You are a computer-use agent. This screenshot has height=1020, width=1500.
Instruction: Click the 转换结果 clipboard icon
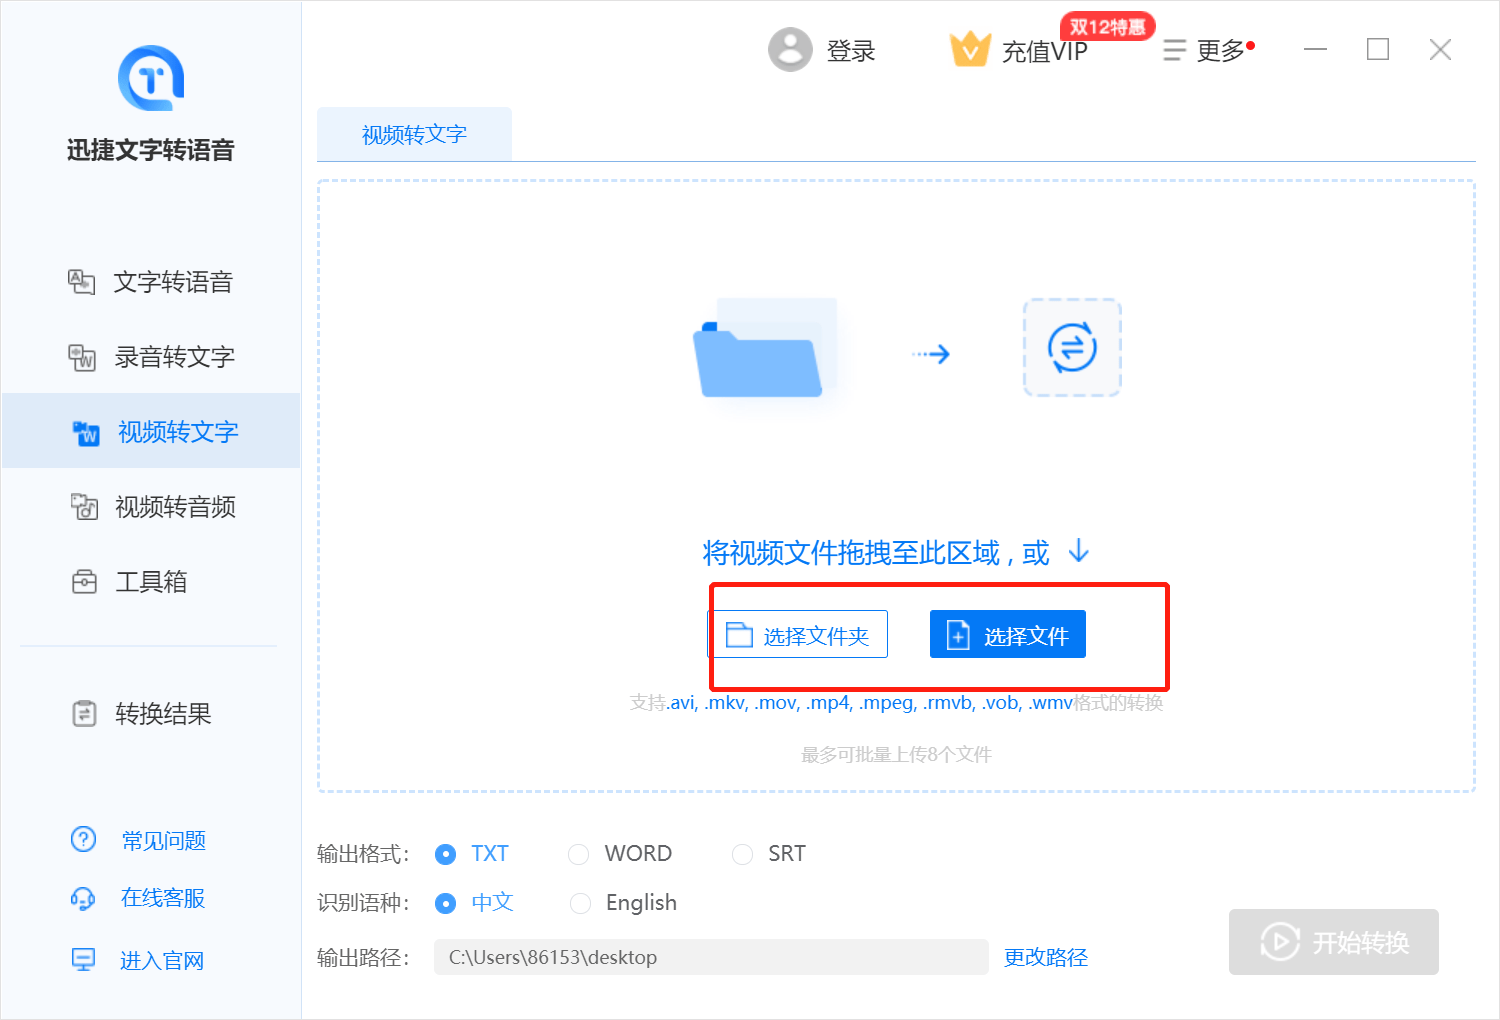(x=84, y=714)
